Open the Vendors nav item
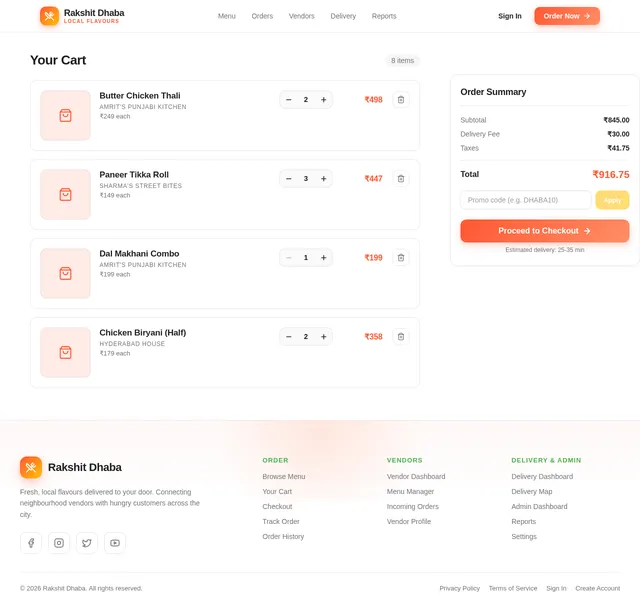 (x=302, y=16)
